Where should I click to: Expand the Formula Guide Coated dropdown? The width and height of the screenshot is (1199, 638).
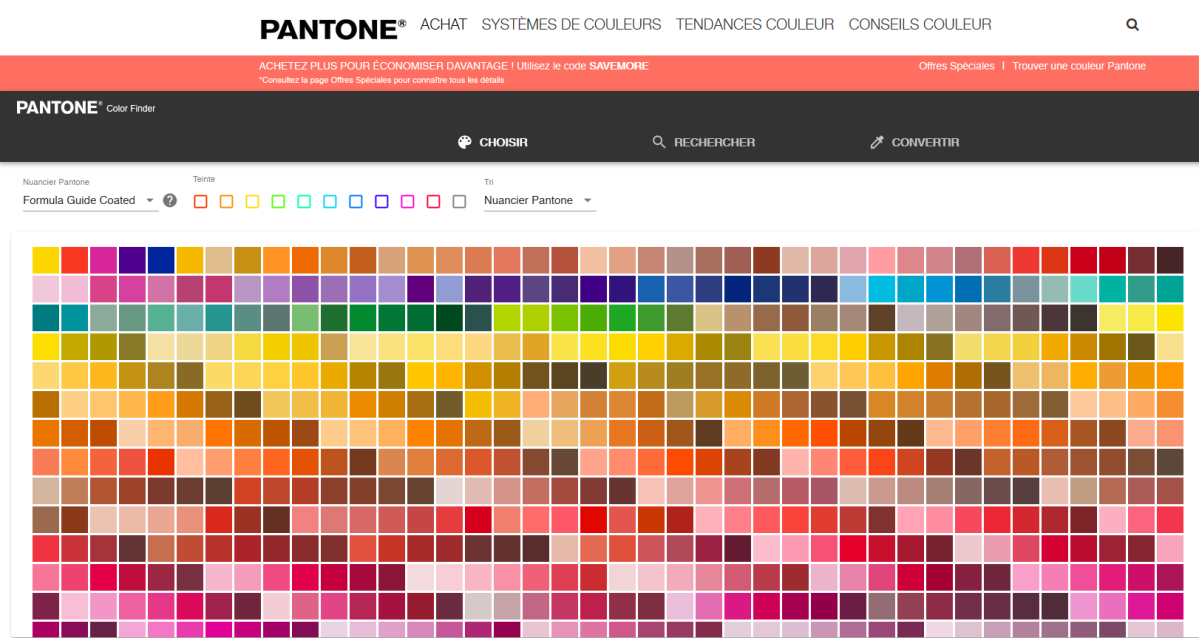(90, 200)
